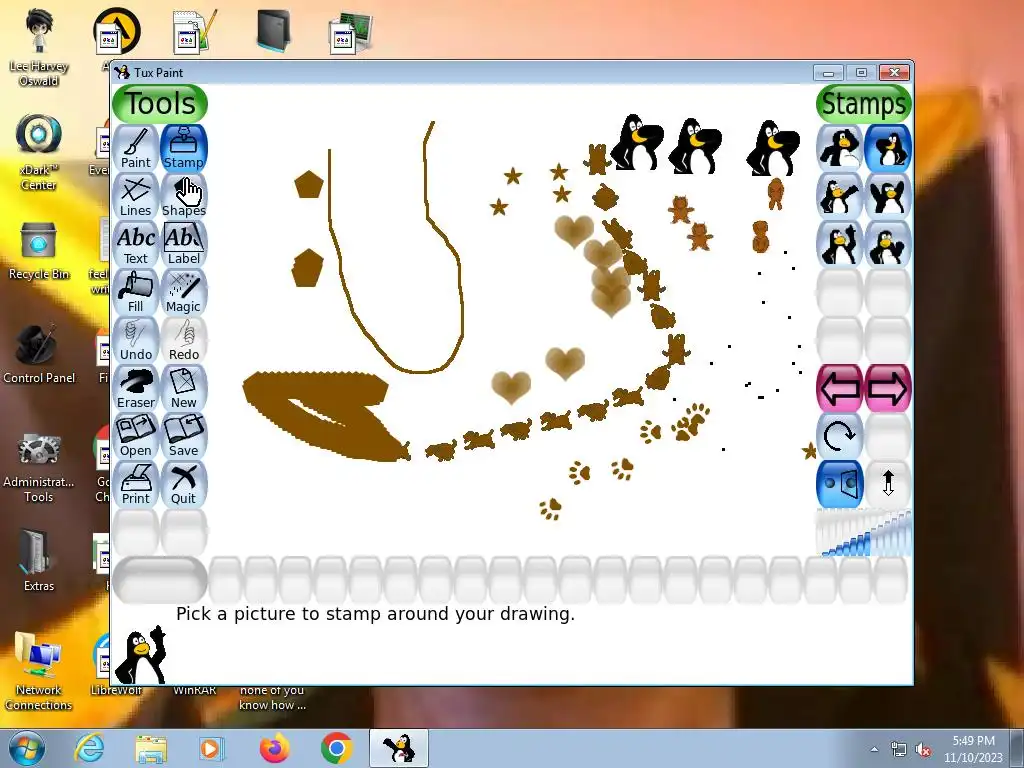Choose the highlighted Tux stamp, hand on hip
Screen dimensions: 1024x768
pos(888,148)
